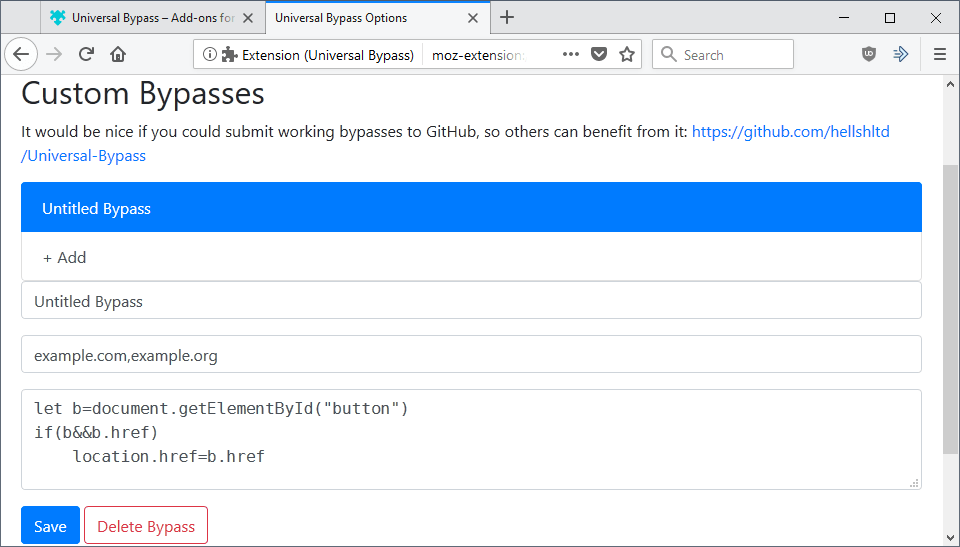The image size is (960, 547).
Task: Switch to Universal Bypass – Add-ons tab
Action: pyautogui.click(x=153, y=18)
